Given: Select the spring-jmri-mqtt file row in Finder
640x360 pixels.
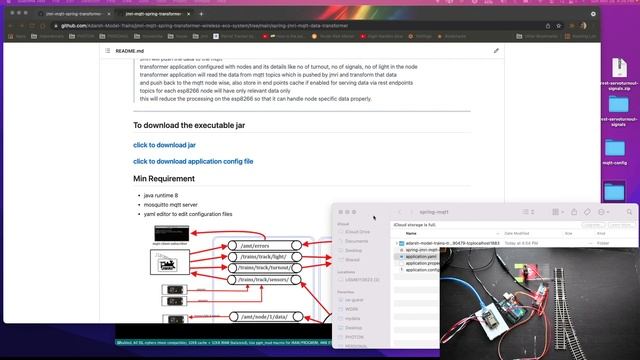Looking at the screenshot, I should pyautogui.click(x=417, y=250).
